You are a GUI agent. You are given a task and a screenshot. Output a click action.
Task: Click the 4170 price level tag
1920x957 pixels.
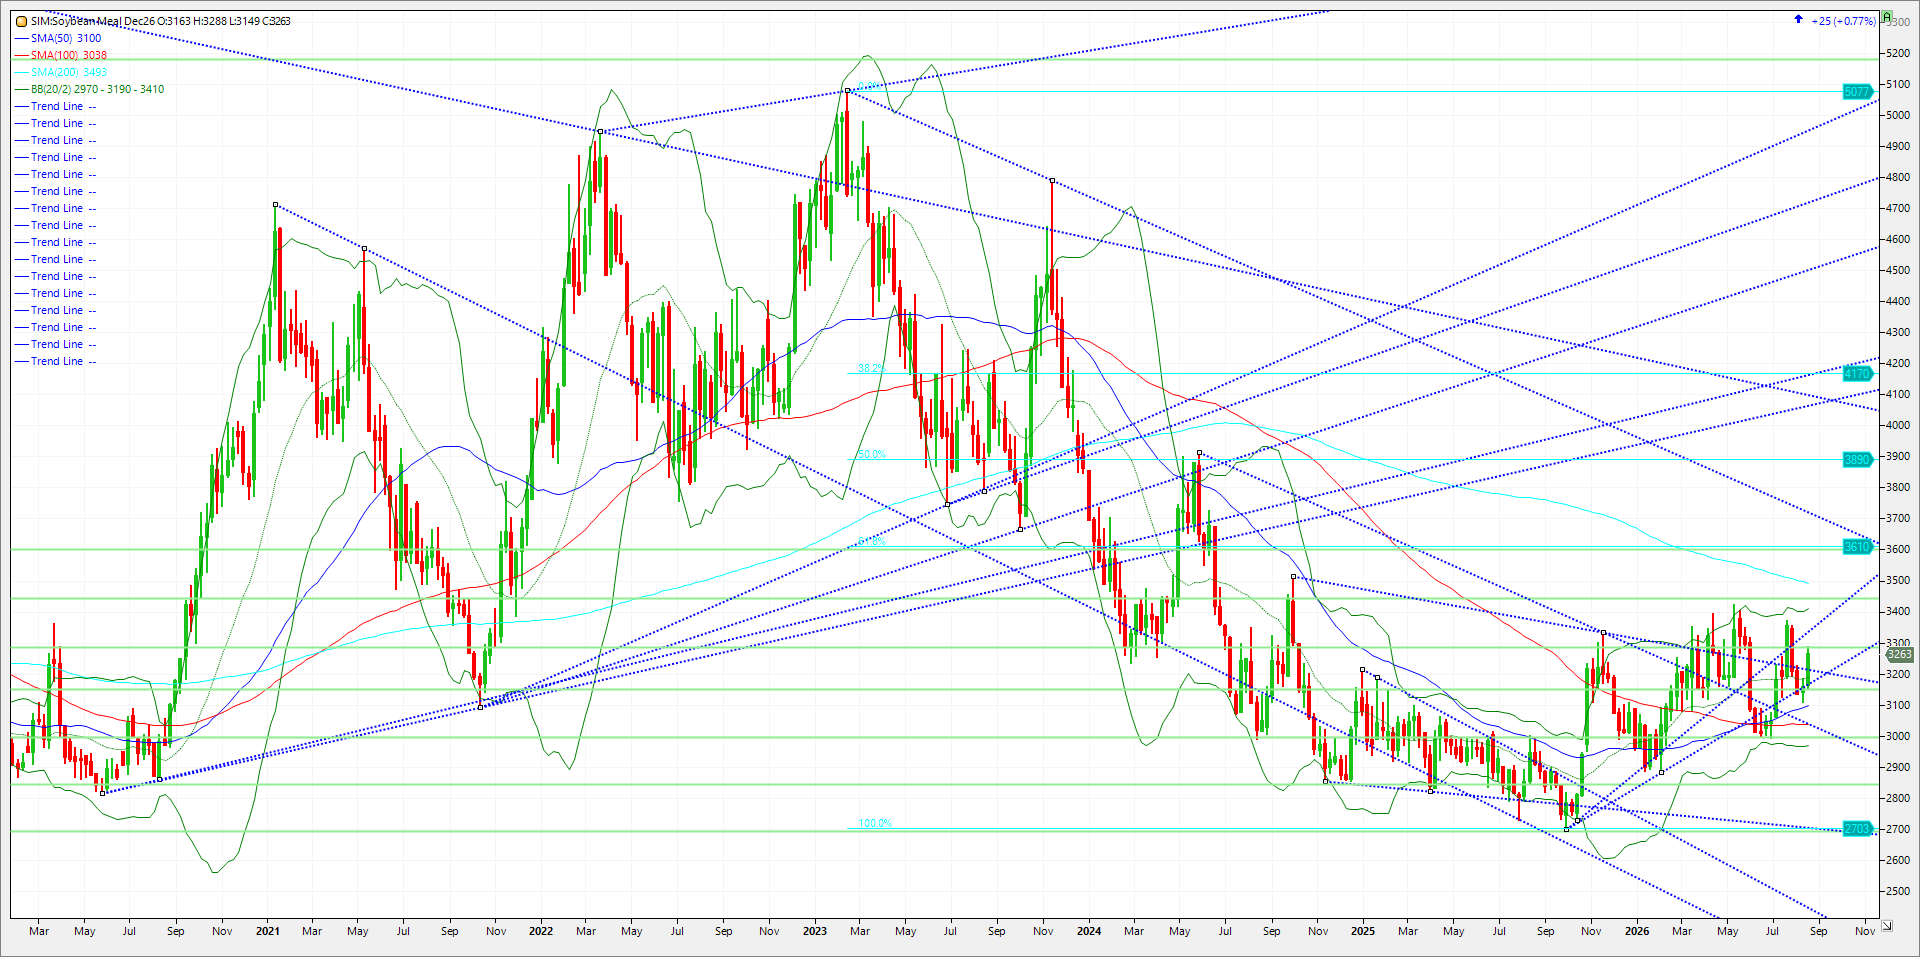click(1857, 374)
